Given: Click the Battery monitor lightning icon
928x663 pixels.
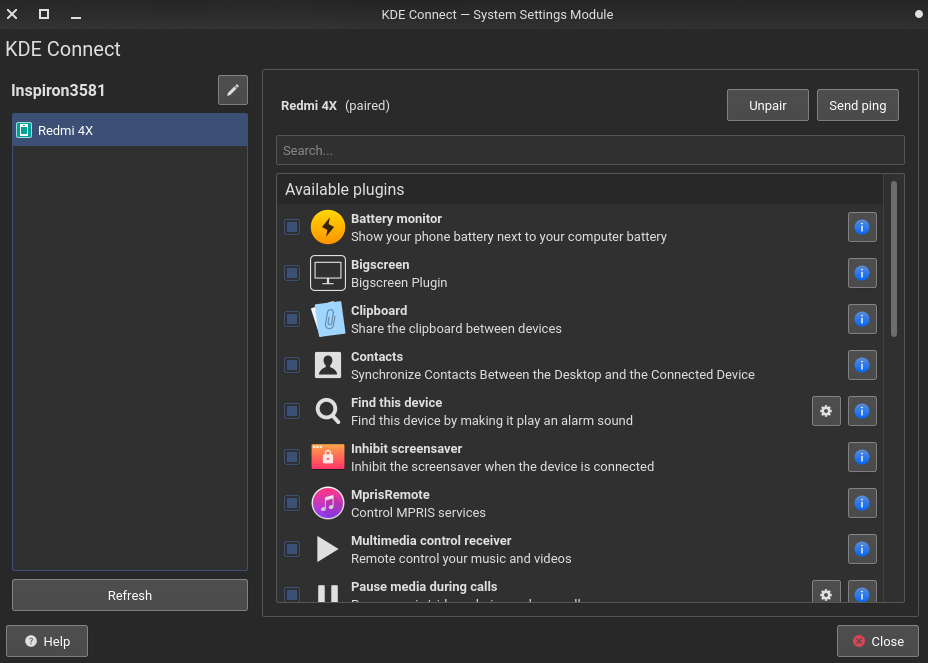Looking at the screenshot, I should [x=328, y=227].
